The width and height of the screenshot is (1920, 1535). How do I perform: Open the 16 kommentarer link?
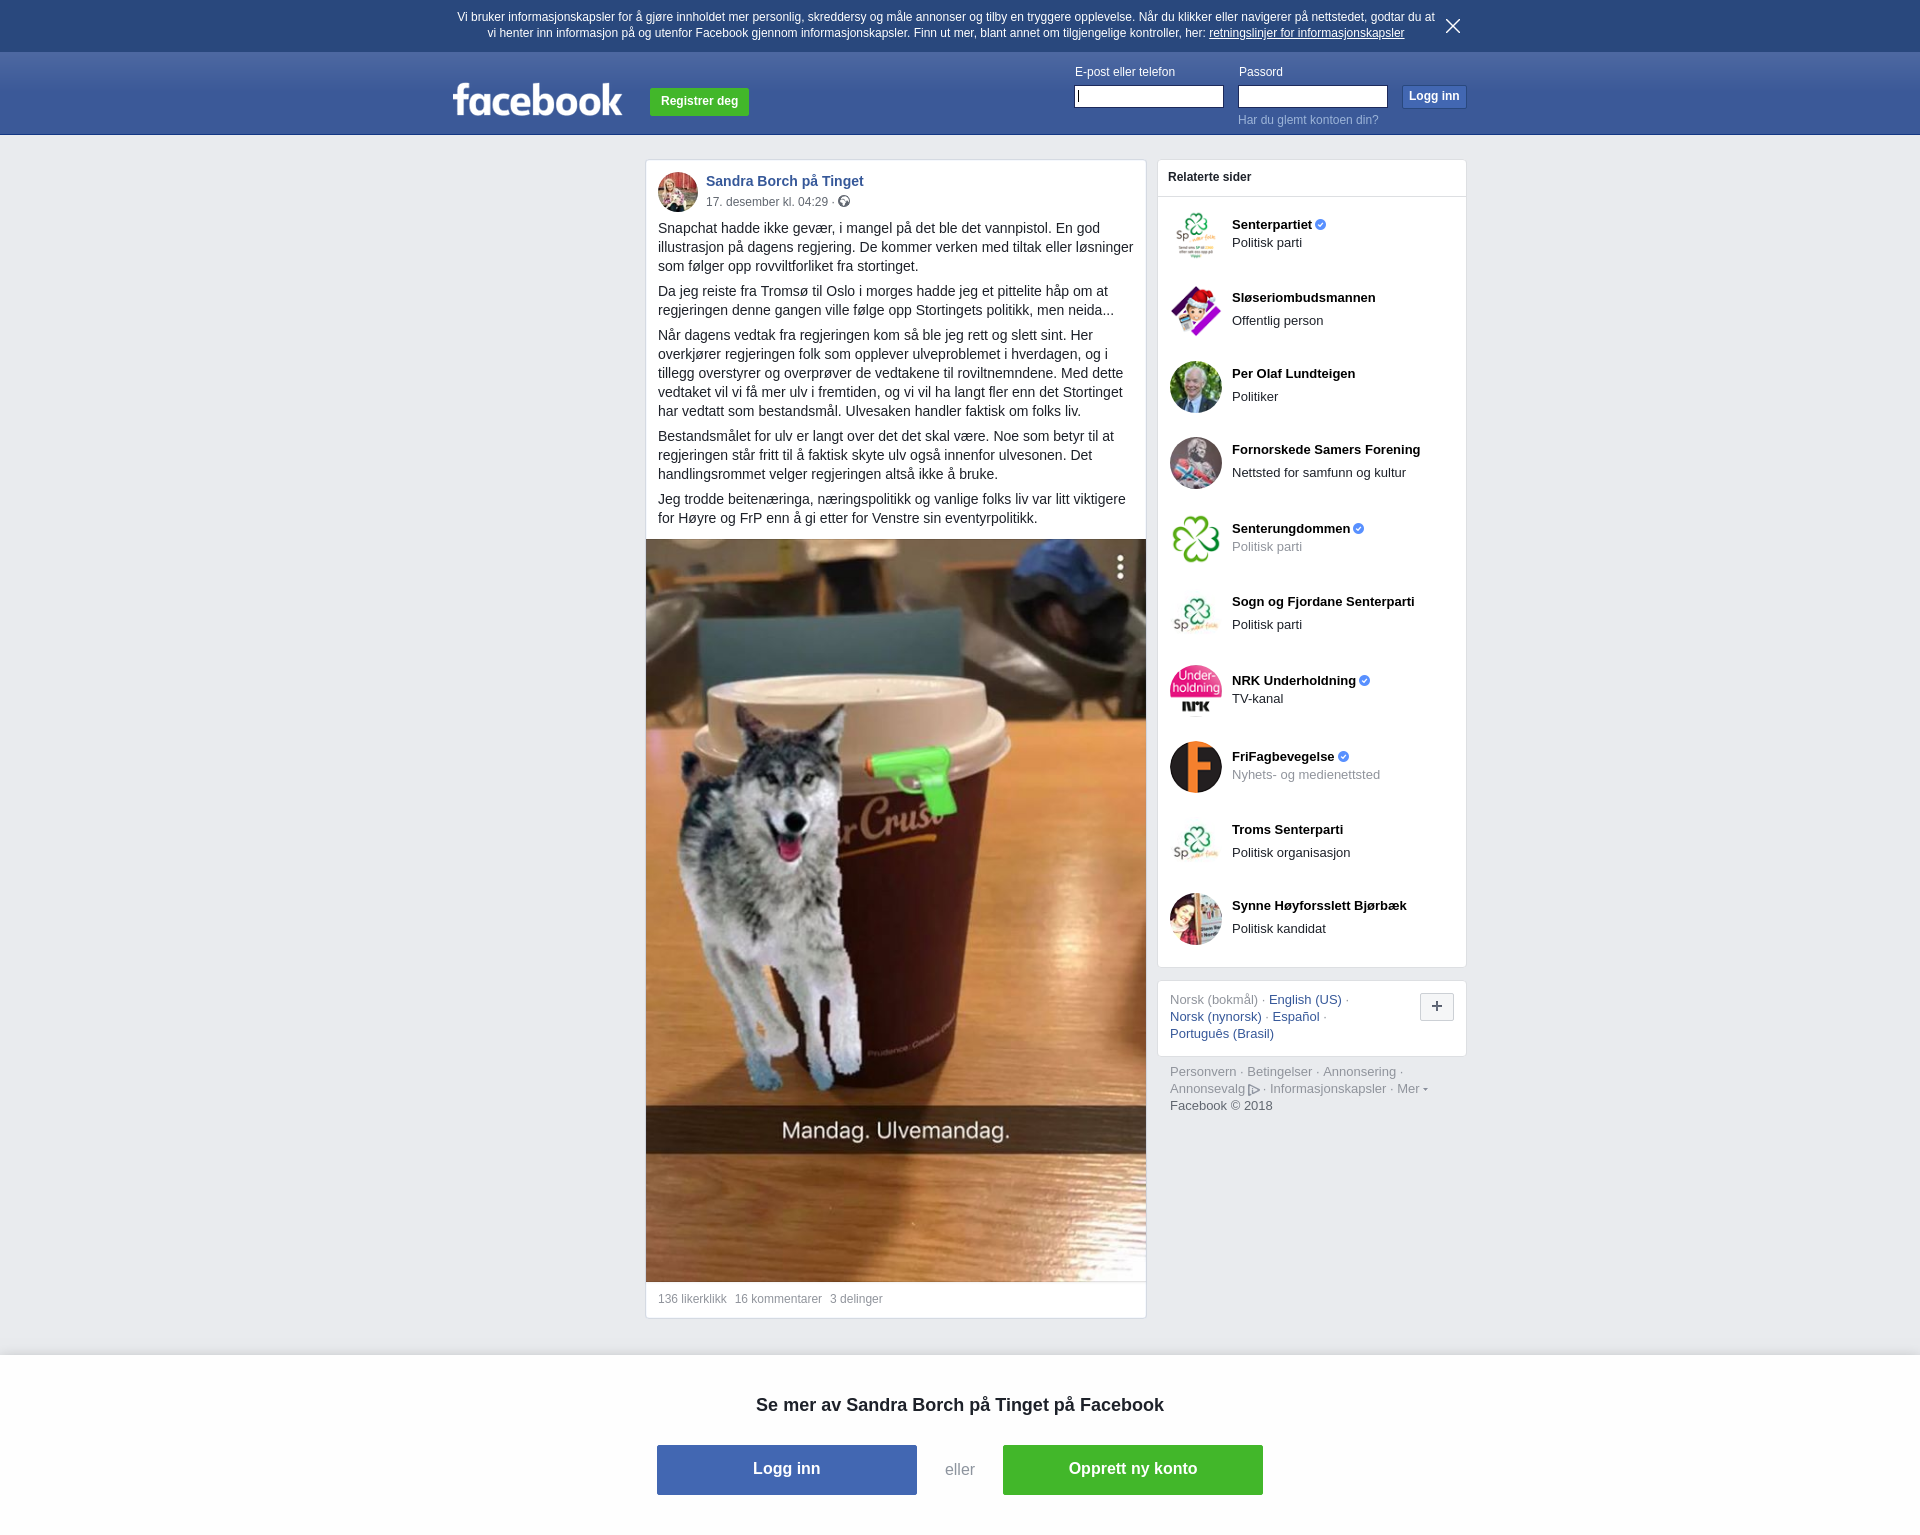click(x=778, y=1299)
